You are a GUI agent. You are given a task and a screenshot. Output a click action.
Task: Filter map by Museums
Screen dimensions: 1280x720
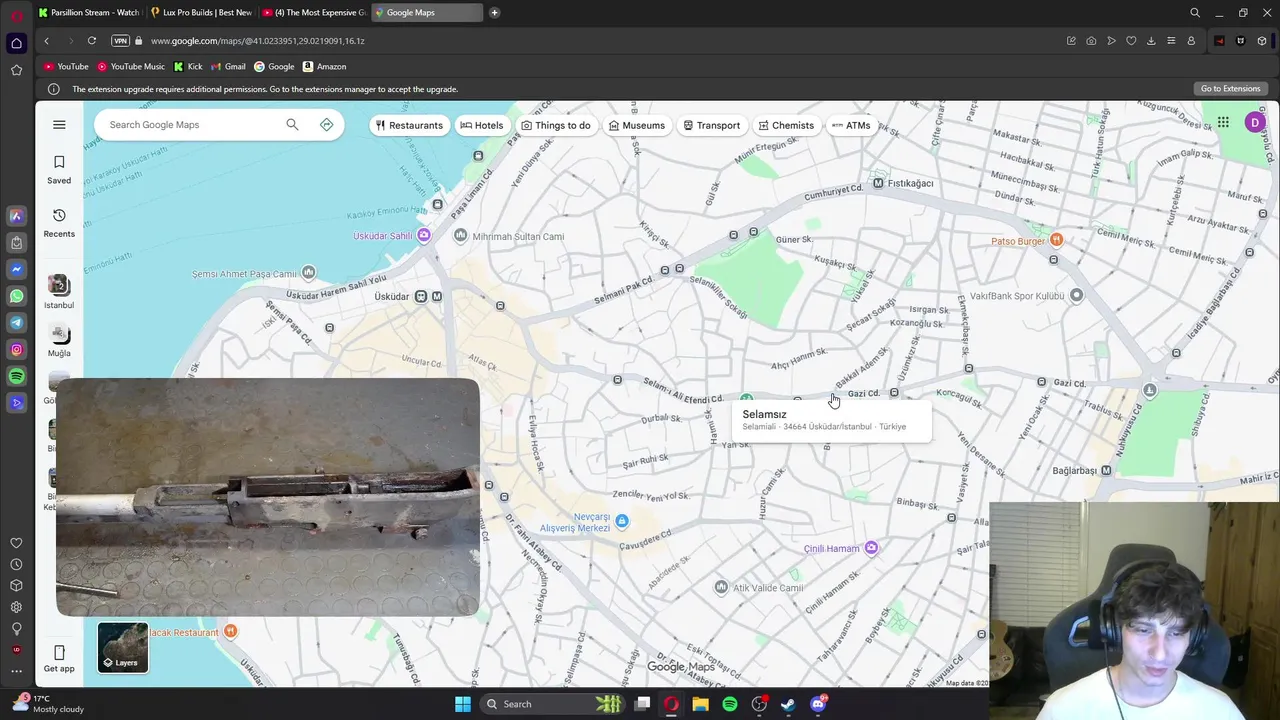point(637,125)
